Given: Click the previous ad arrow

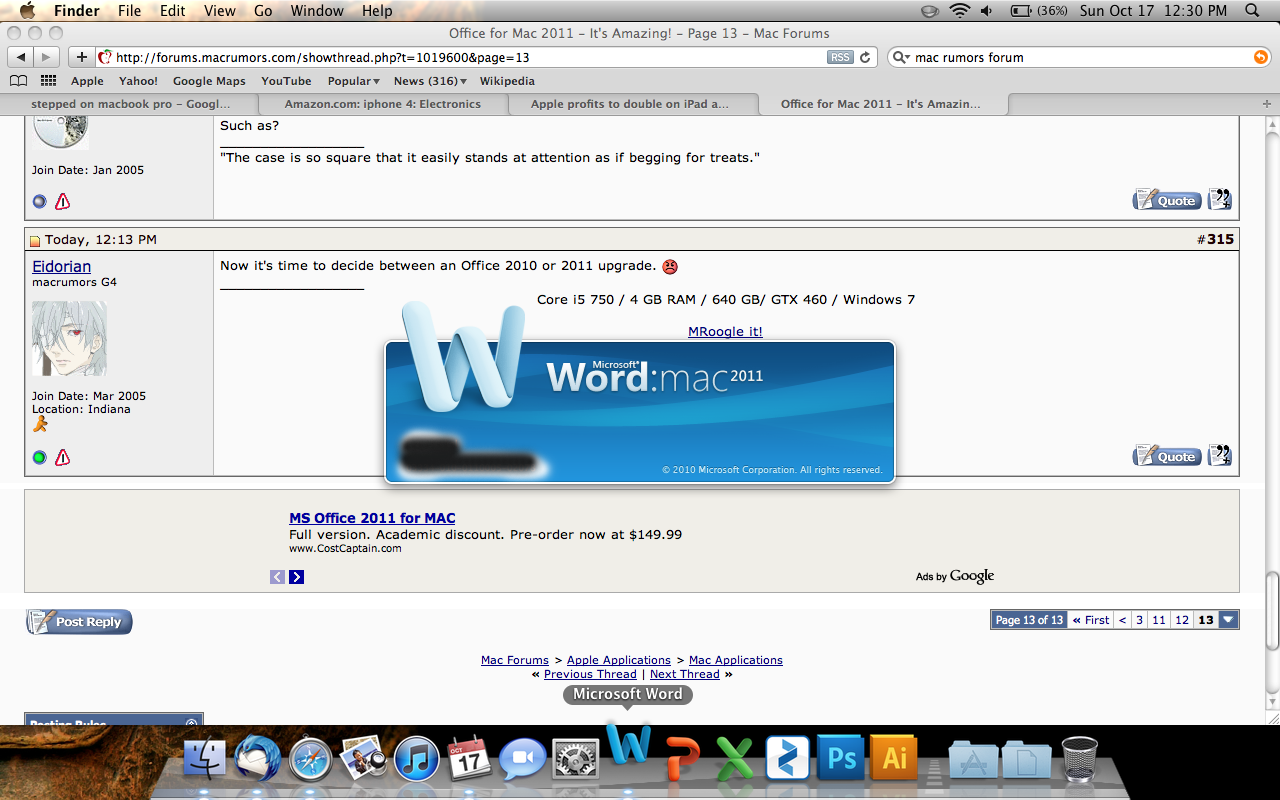Looking at the screenshot, I should (x=277, y=576).
